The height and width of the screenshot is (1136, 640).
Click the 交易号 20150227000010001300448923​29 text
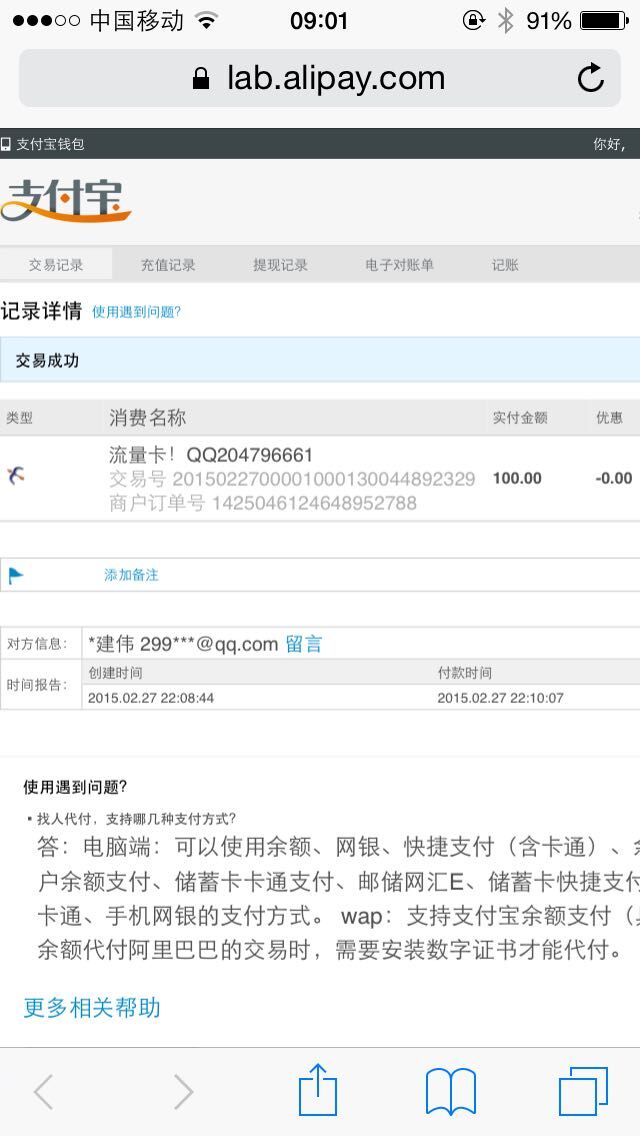pos(292,479)
